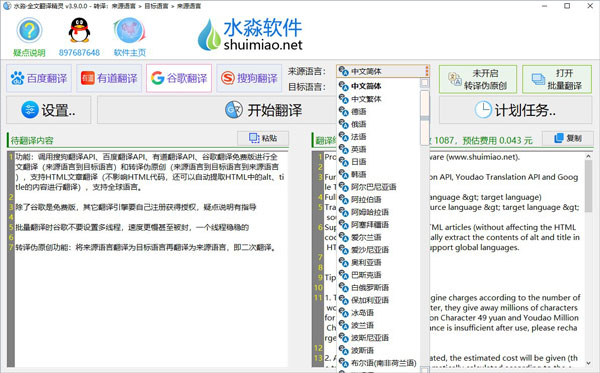
Task: Choose 德语 in the language list
Action: 378,111
